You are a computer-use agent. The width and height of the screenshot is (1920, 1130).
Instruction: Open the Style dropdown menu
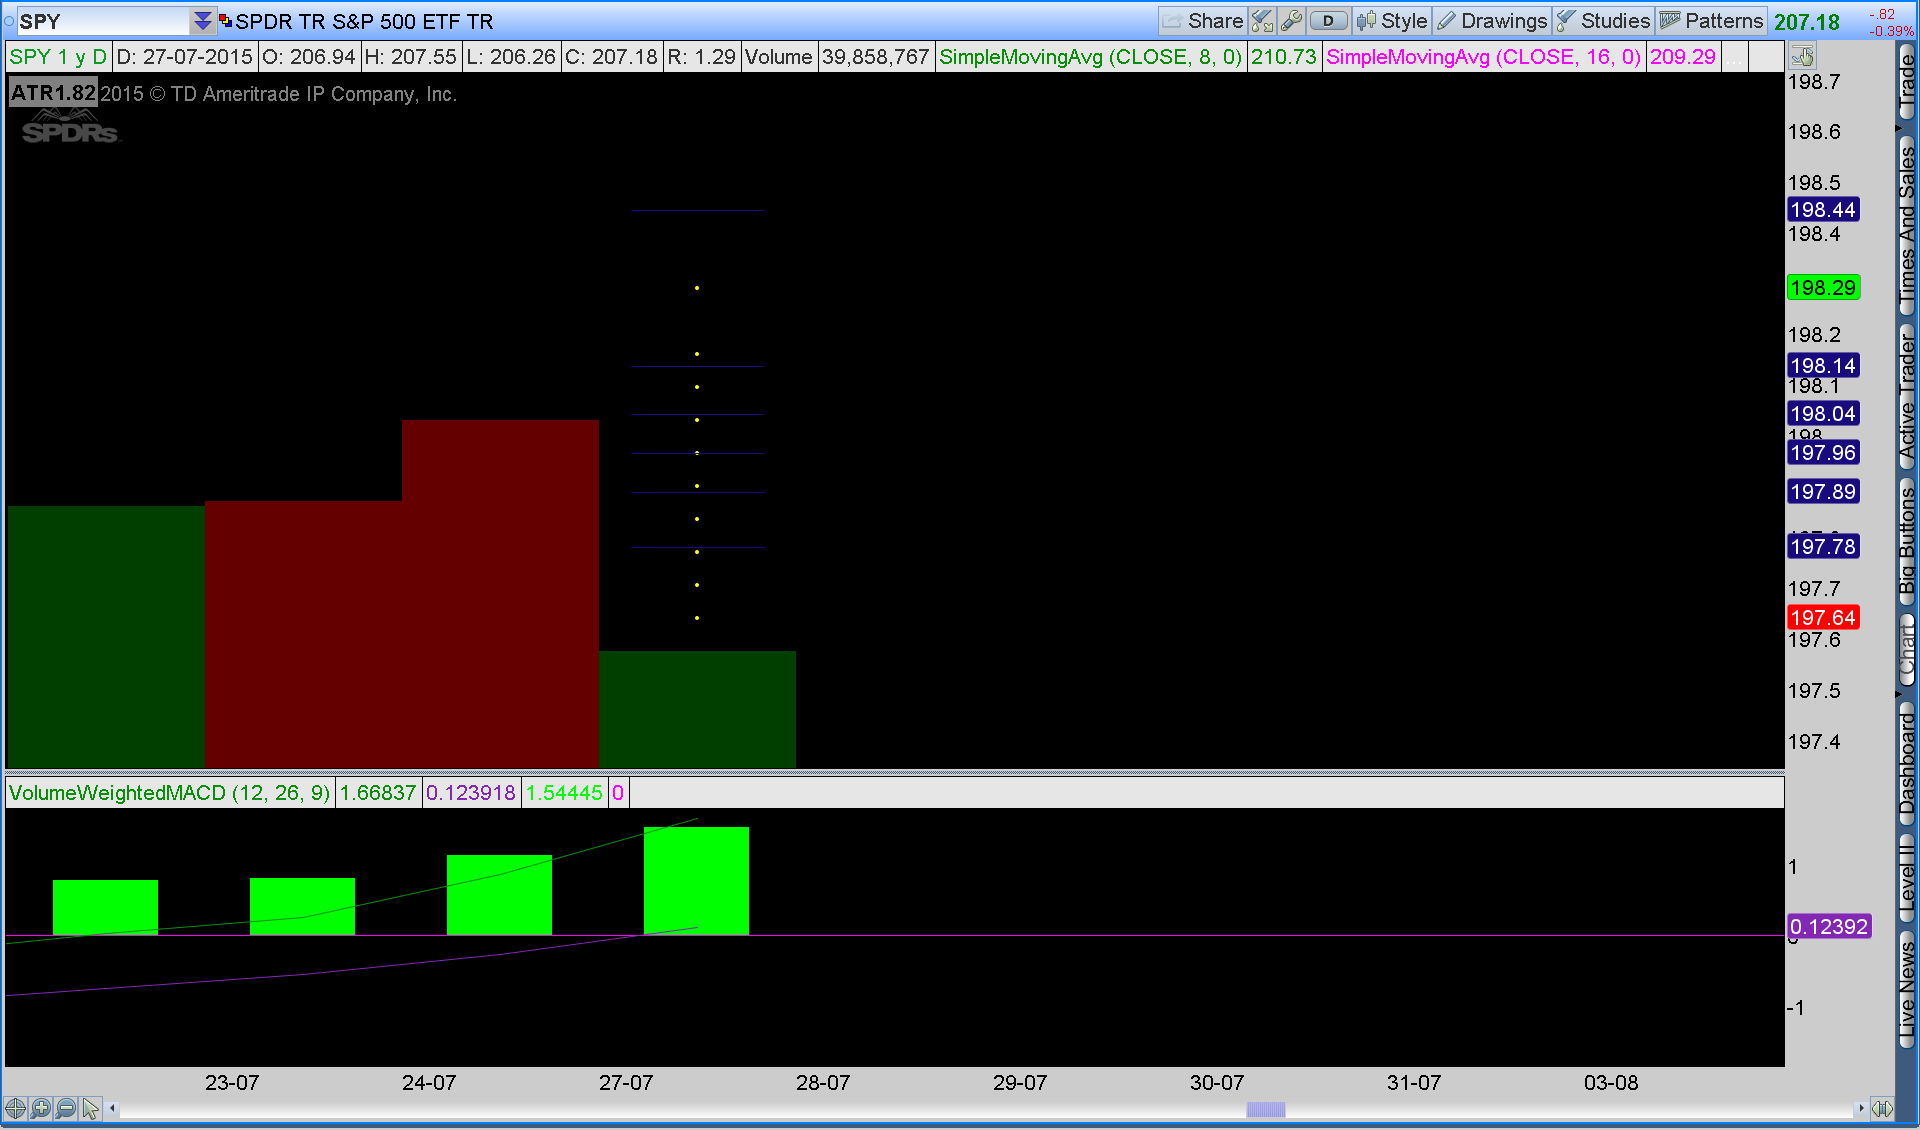click(1392, 21)
